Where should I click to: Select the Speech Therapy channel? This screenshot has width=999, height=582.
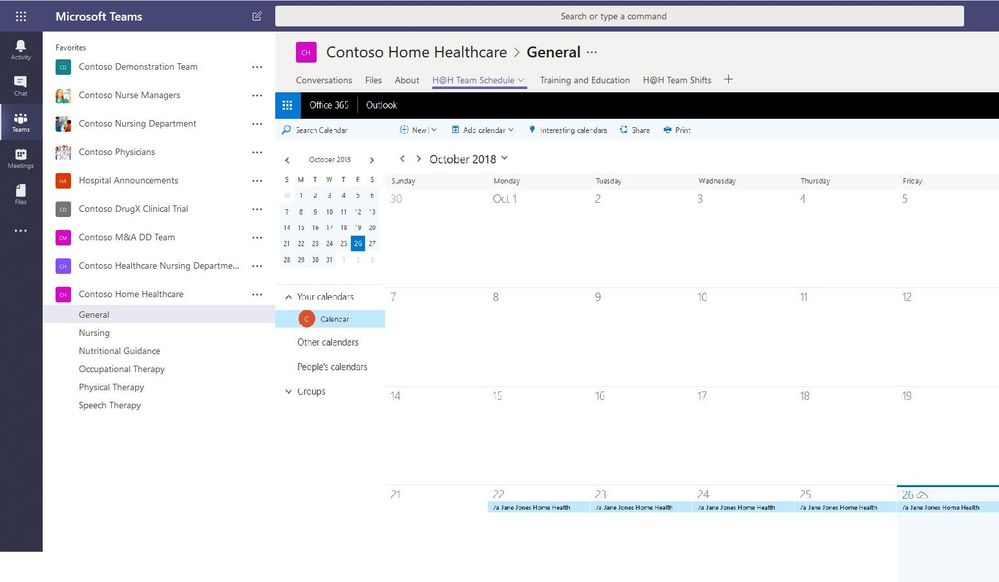tap(110, 405)
